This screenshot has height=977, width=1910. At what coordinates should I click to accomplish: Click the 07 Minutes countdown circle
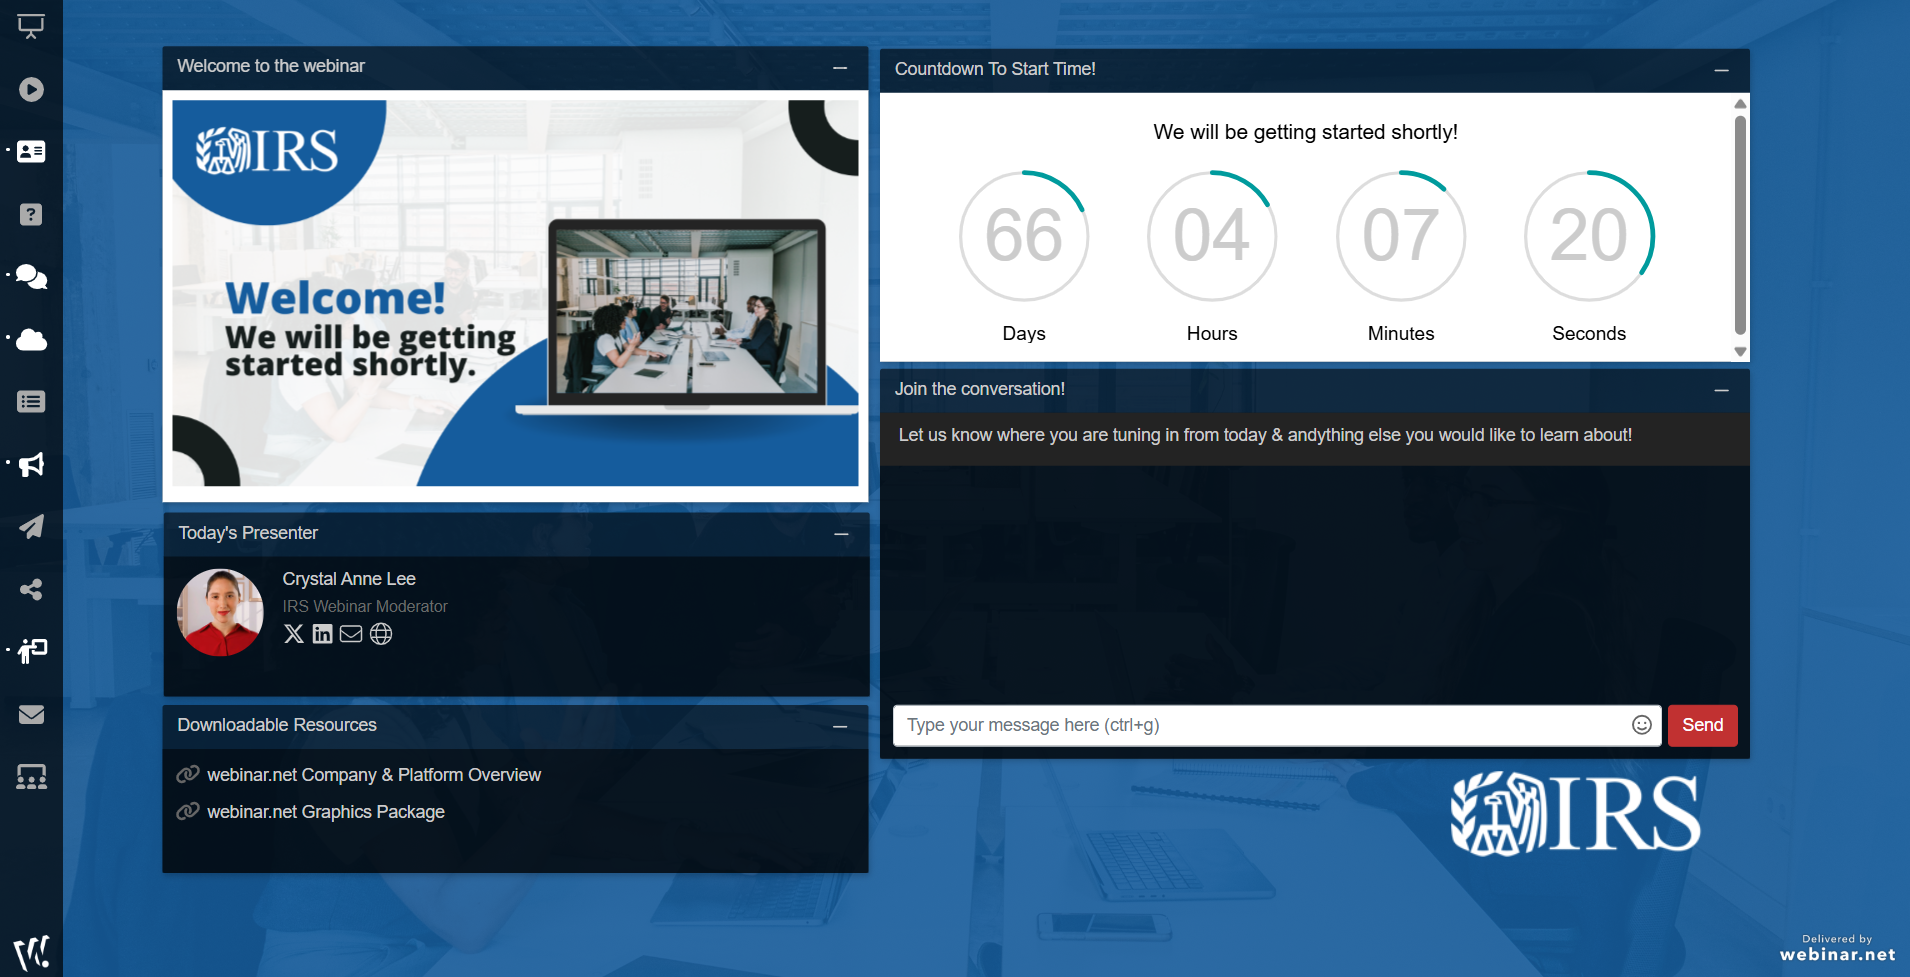(1401, 236)
